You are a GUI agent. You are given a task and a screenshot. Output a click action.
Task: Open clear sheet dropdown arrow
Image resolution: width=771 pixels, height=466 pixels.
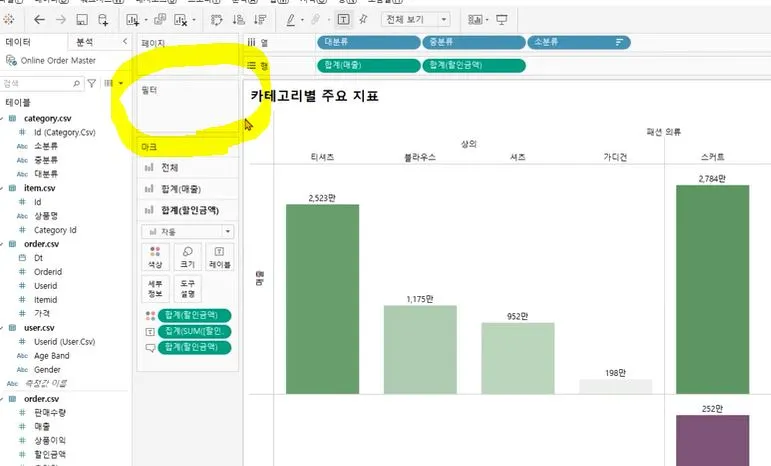click(x=194, y=20)
